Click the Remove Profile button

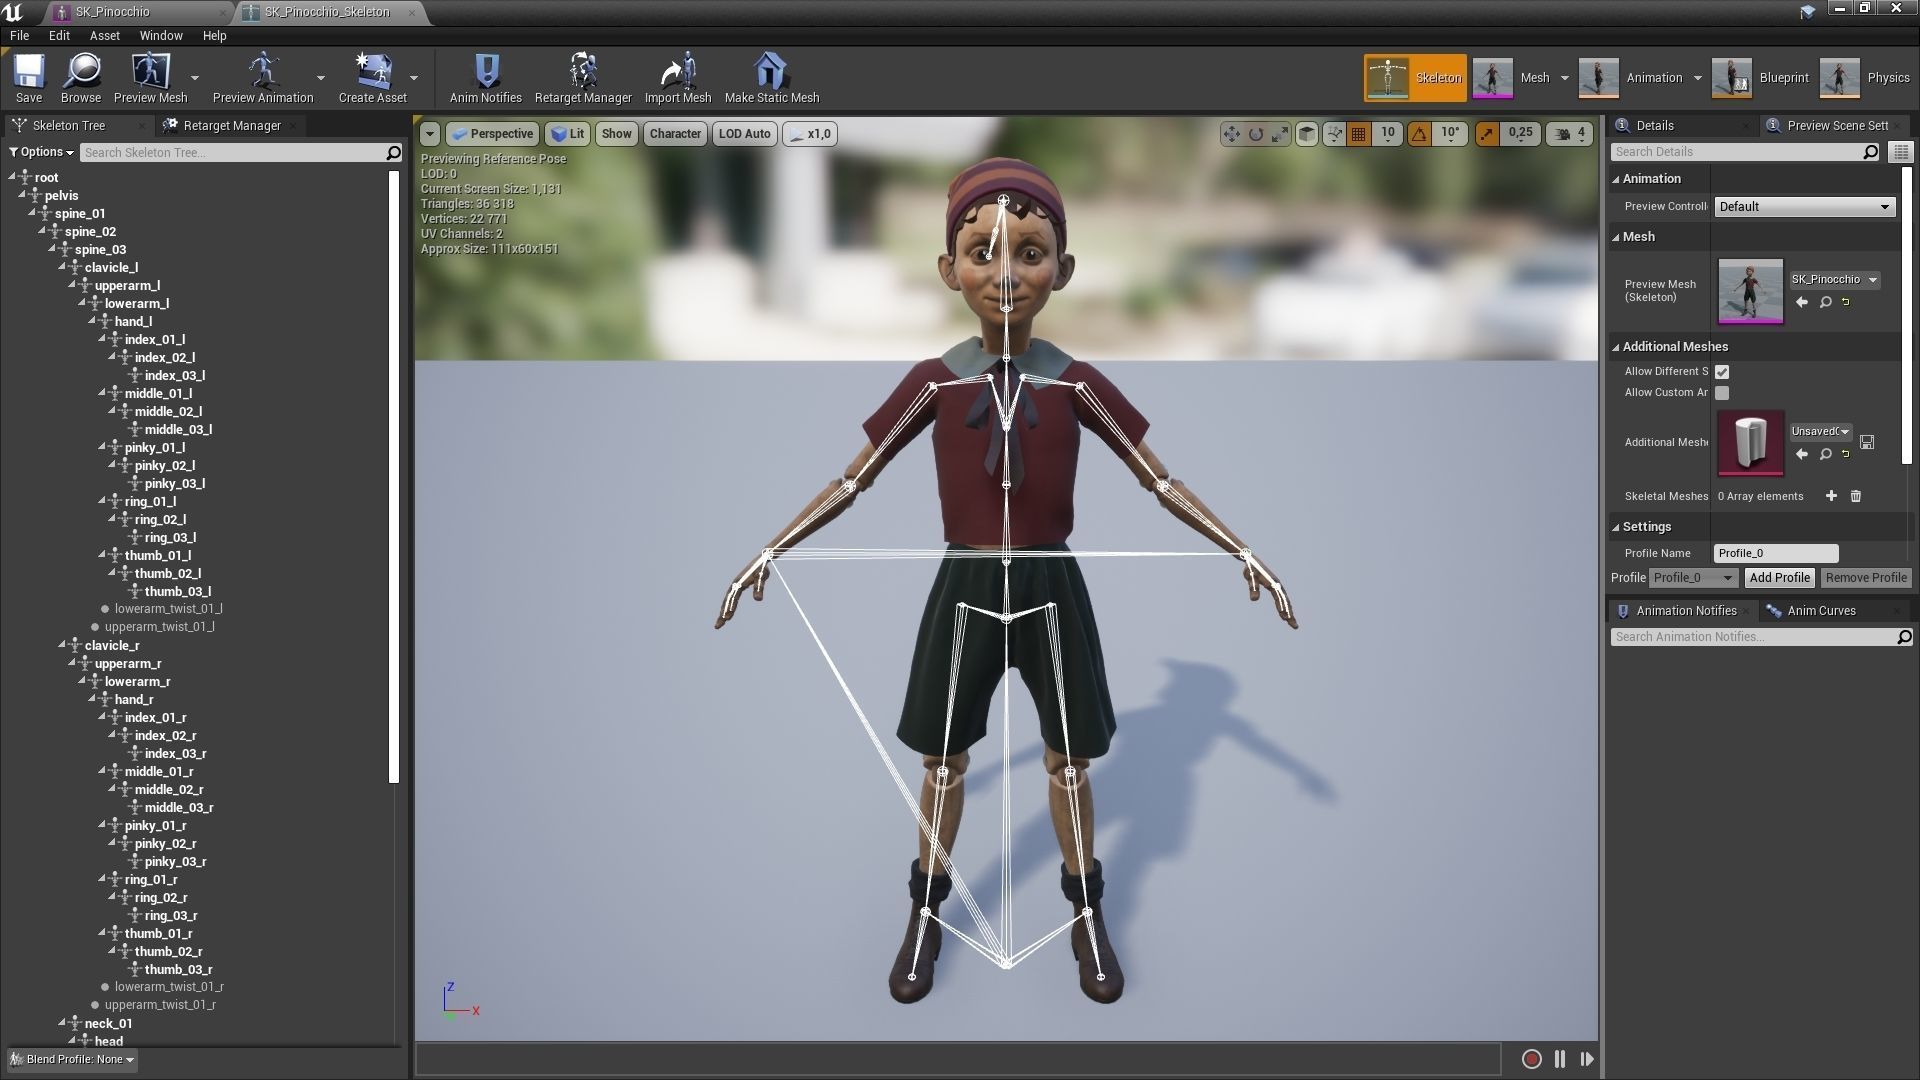click(1865, 578)
